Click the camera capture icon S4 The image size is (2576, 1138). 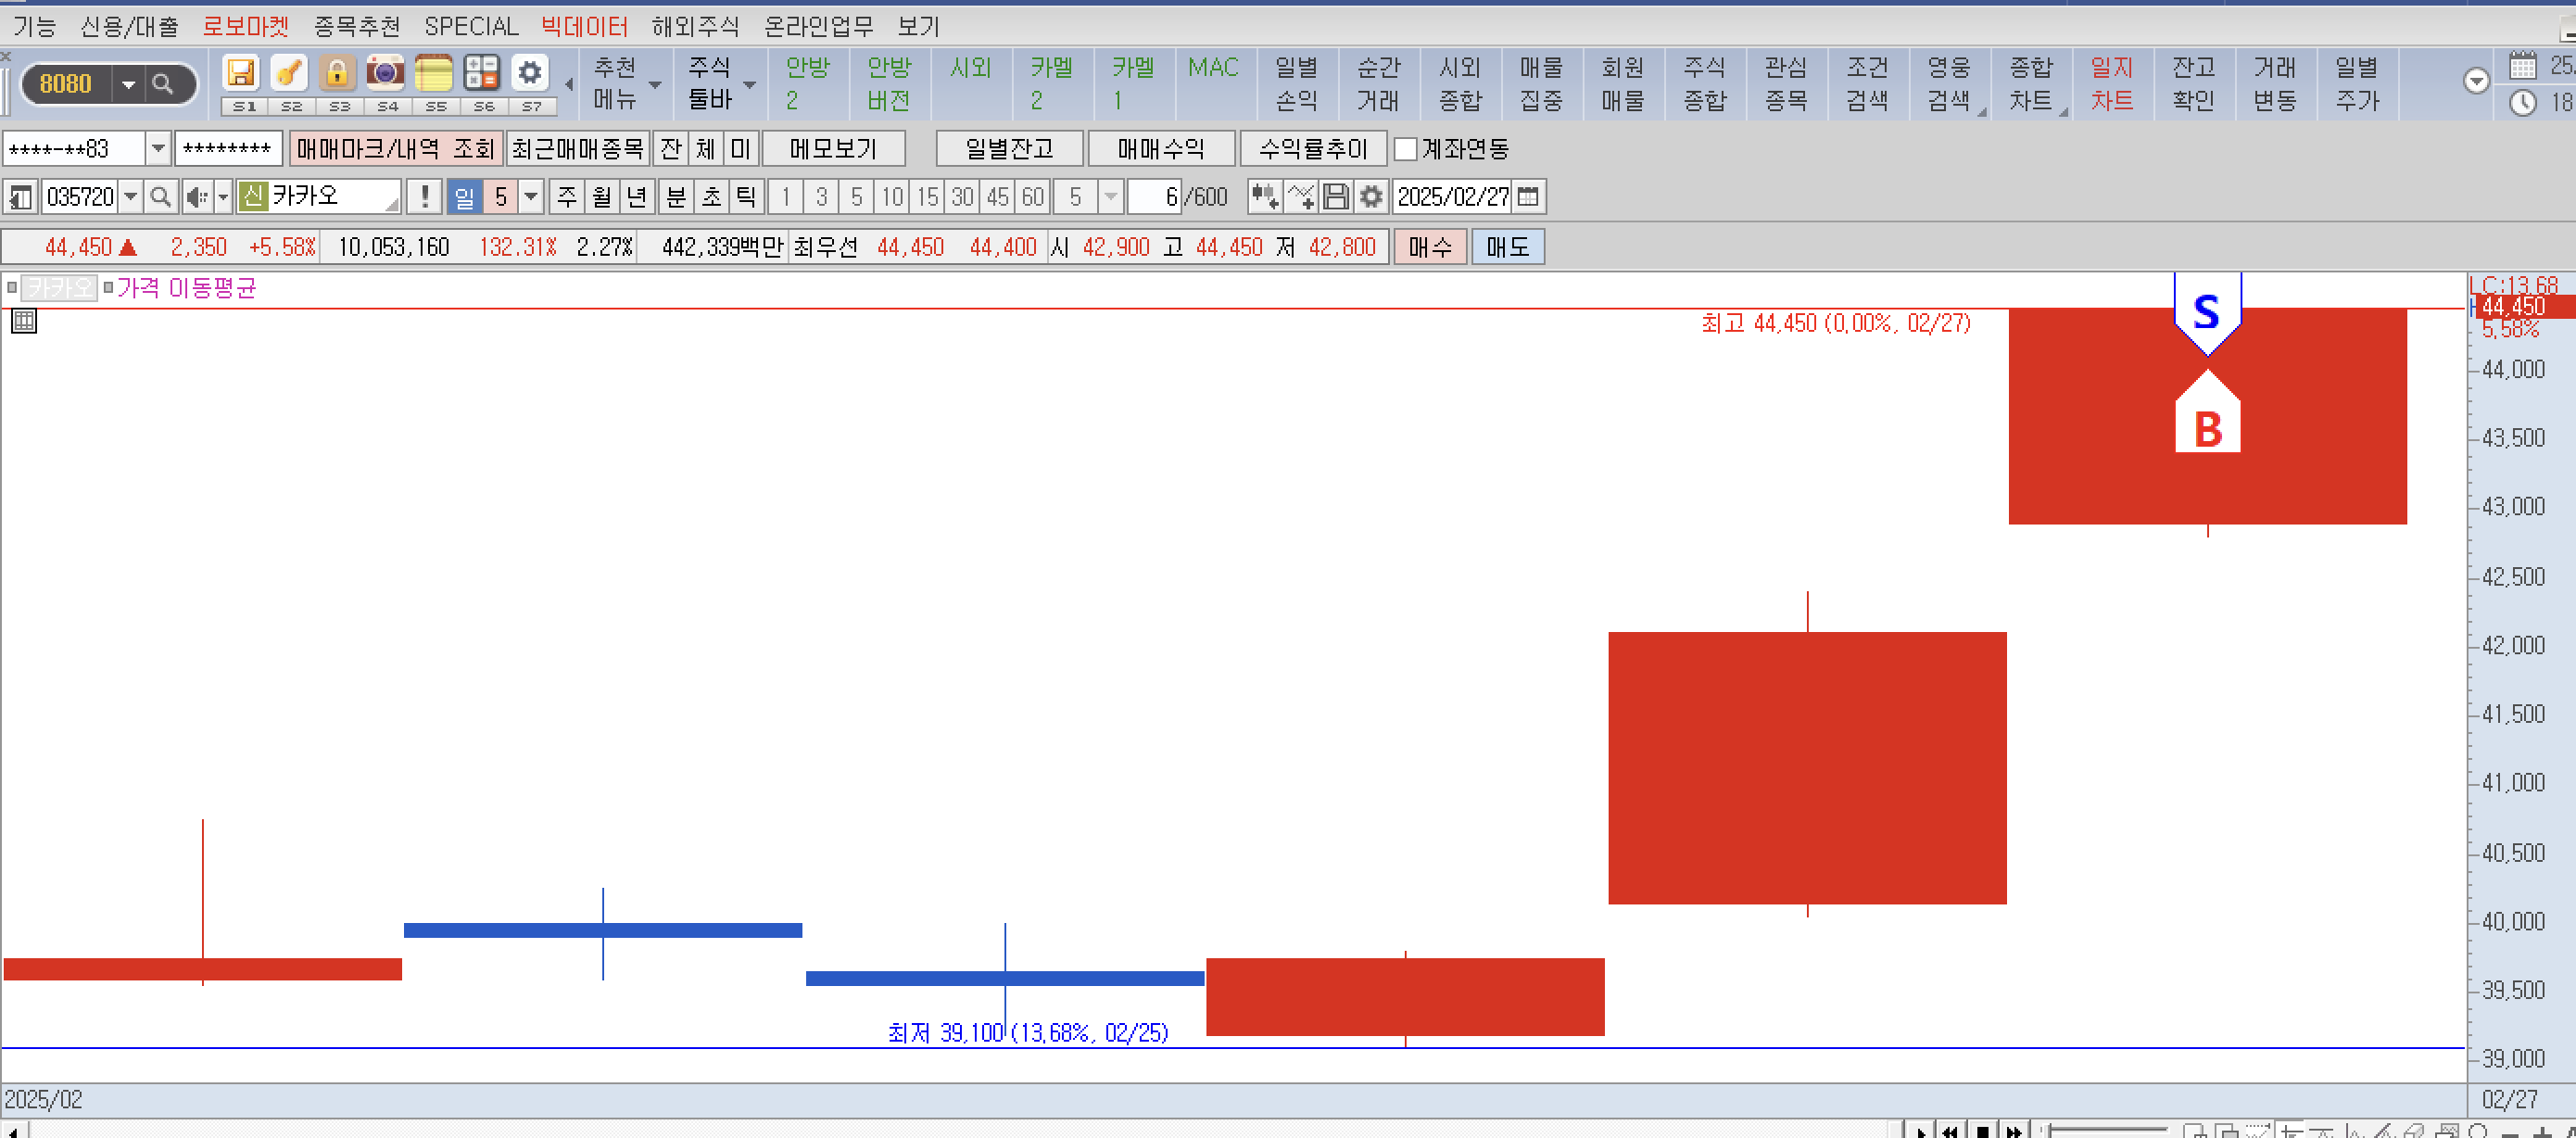pyautogui.click(x=385, y=73)
